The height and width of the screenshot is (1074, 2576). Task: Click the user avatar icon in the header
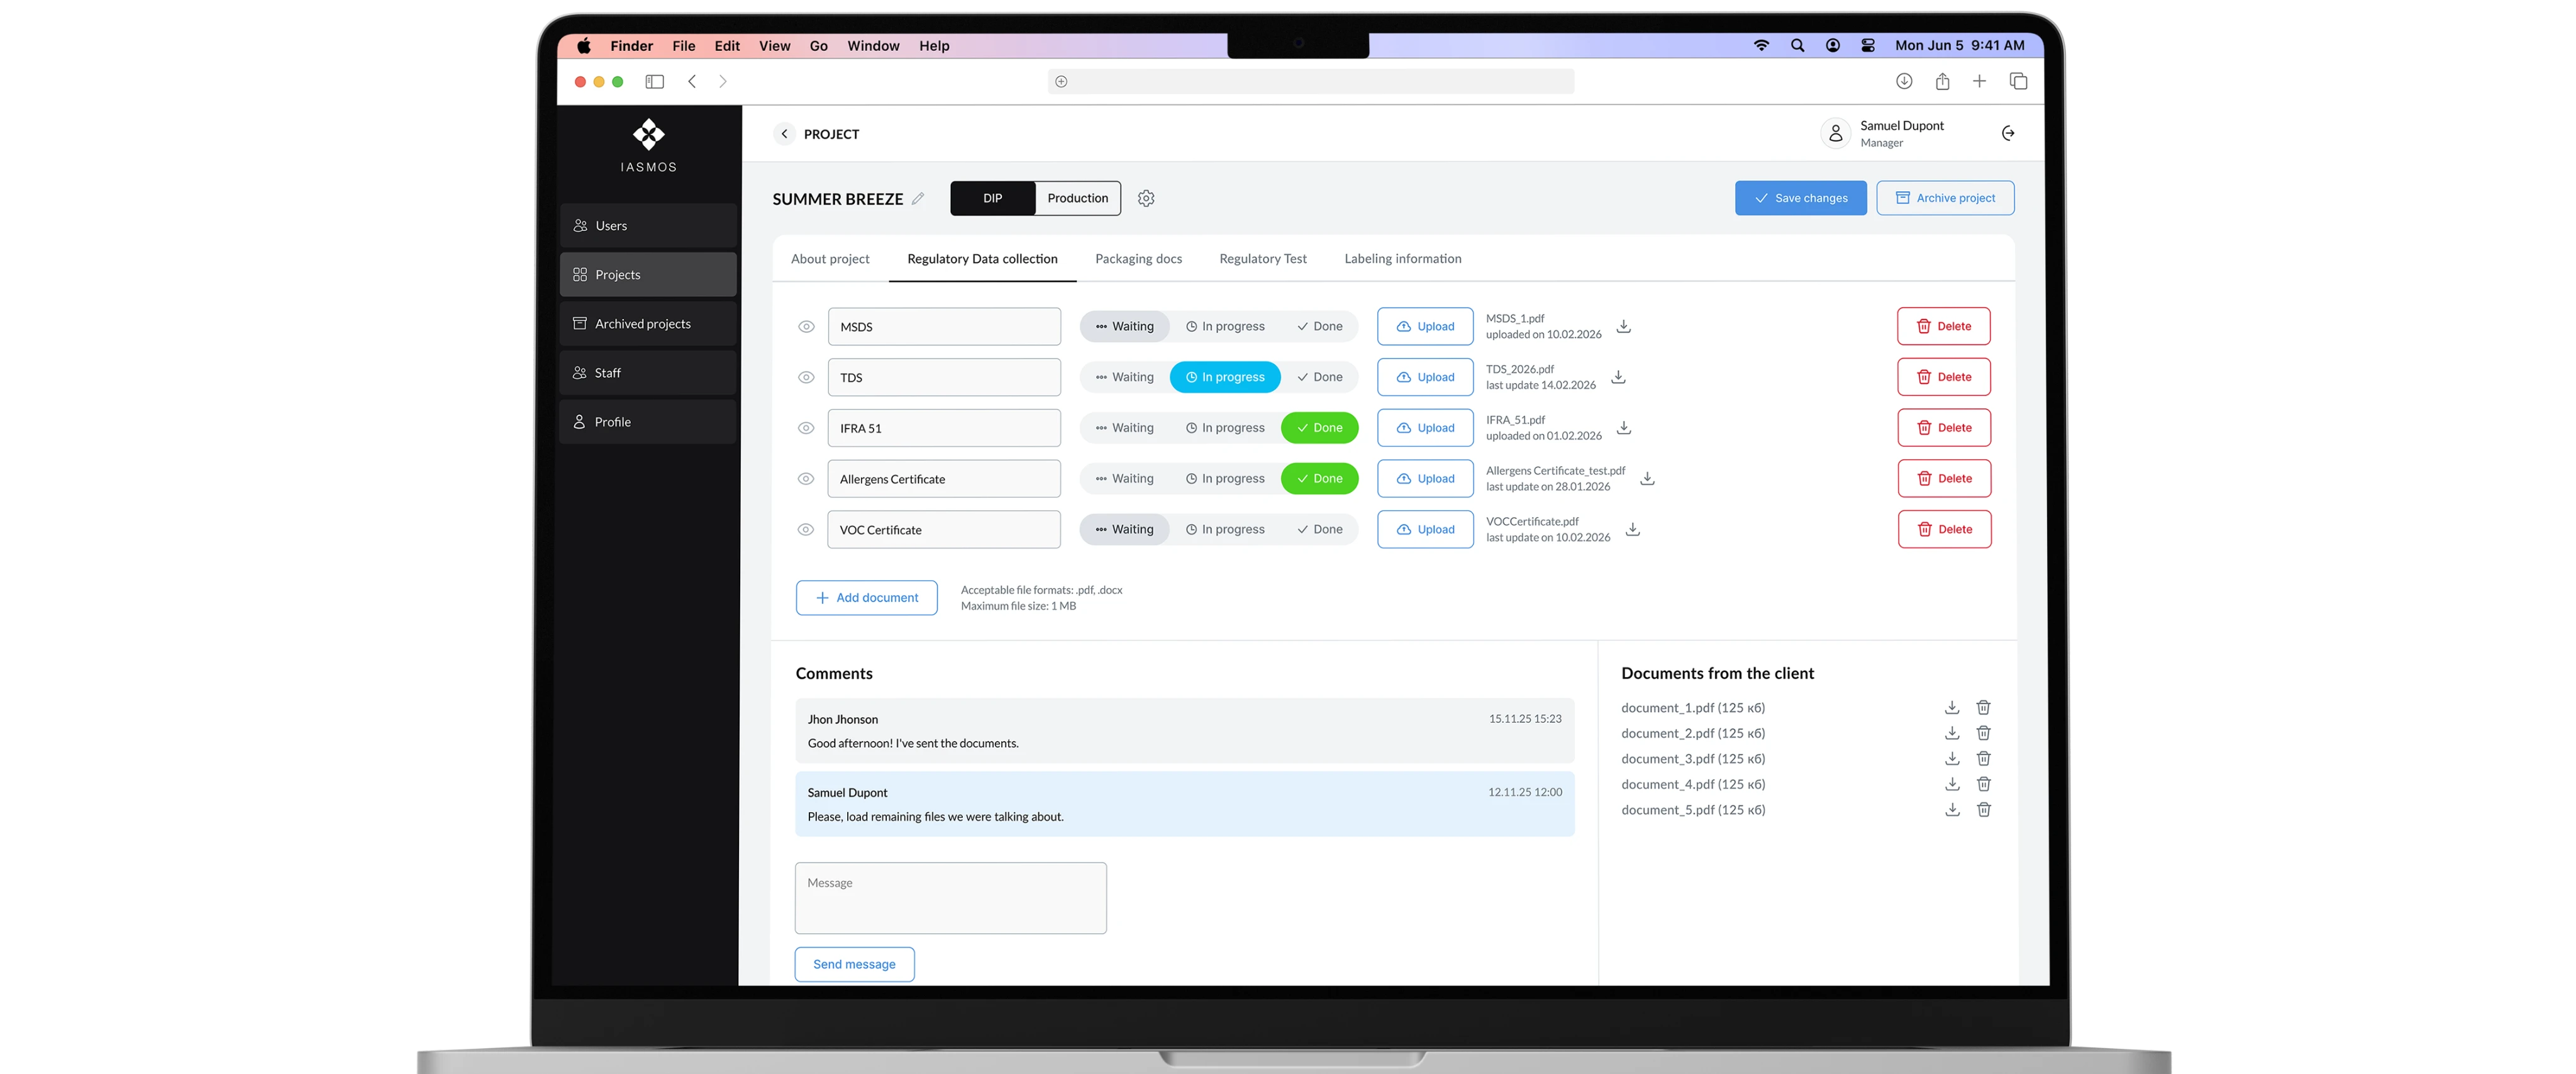pyautogui.click(x=1835, y=133)
